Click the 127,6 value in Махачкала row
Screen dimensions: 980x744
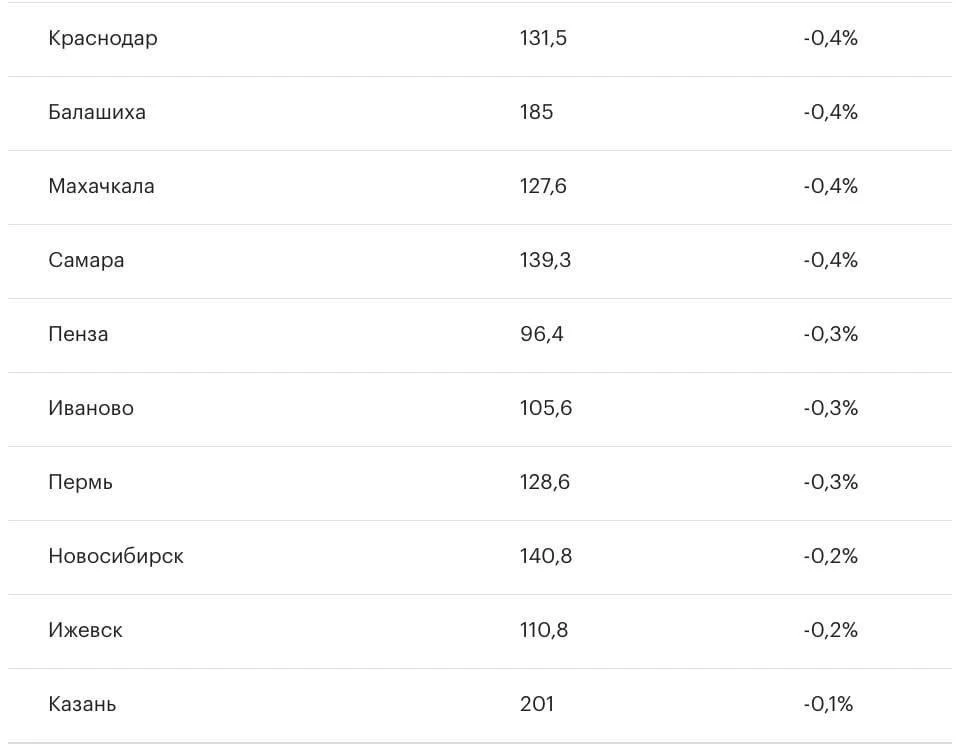coord(543,186)
